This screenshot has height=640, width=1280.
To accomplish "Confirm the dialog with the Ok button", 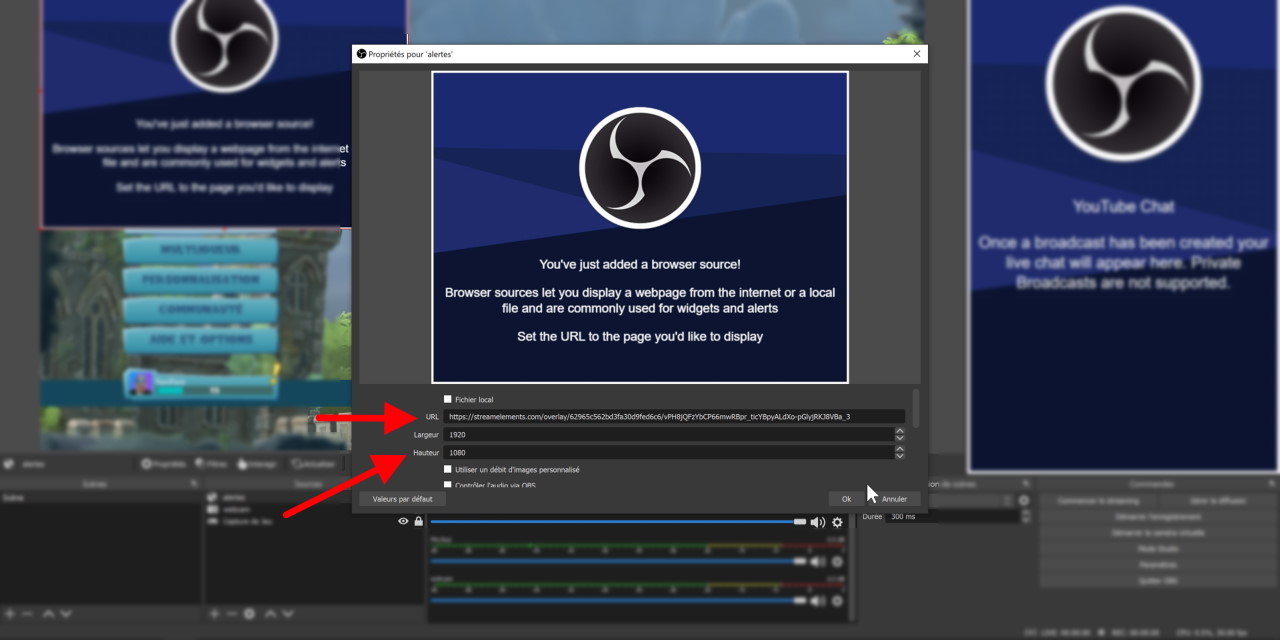I will 846,498.
